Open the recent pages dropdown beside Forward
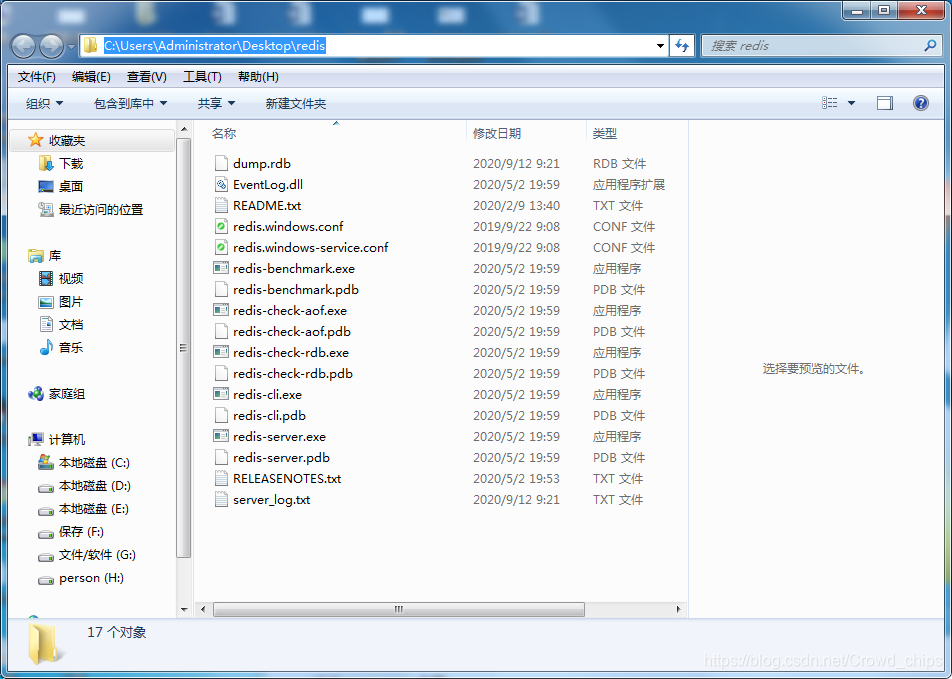The width and height of the screenshot is (952, 679). pyautogui.click(x=71, y=46)
